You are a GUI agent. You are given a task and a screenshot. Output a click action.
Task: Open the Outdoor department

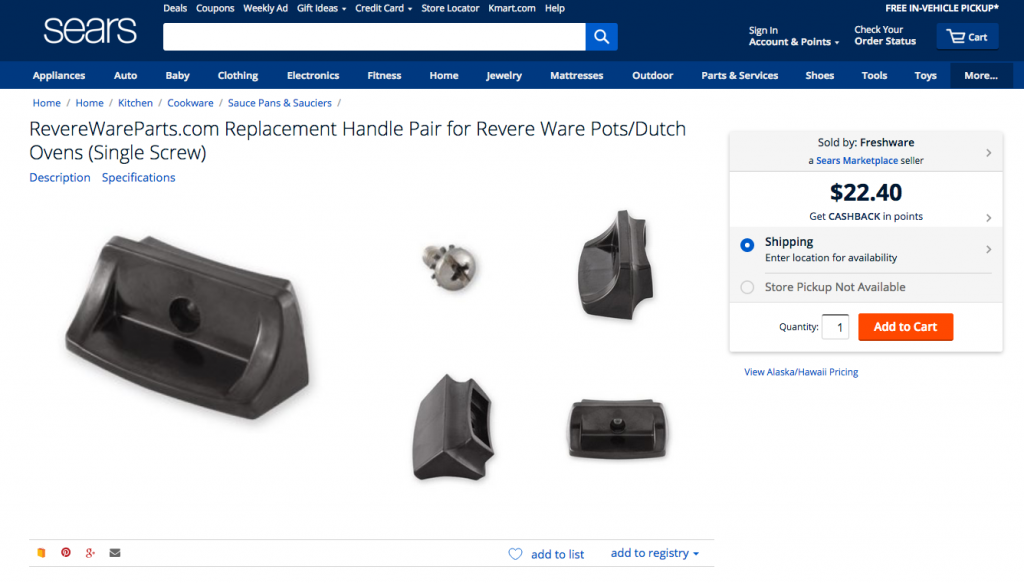(652, 76)
